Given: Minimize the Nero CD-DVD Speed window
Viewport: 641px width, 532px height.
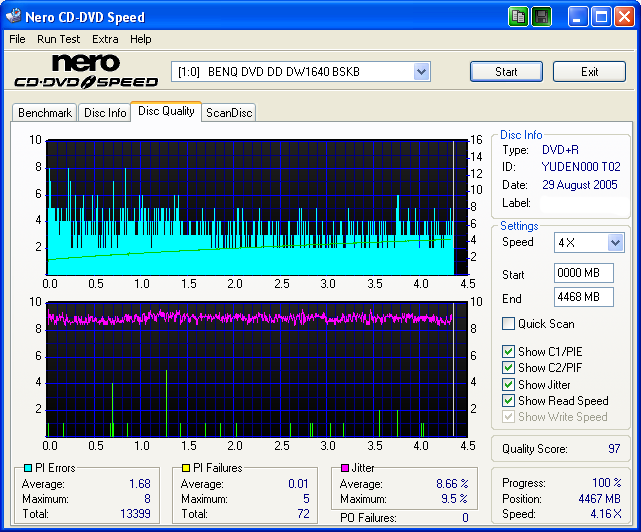Looking at the screenshot, I should [578, 17].
